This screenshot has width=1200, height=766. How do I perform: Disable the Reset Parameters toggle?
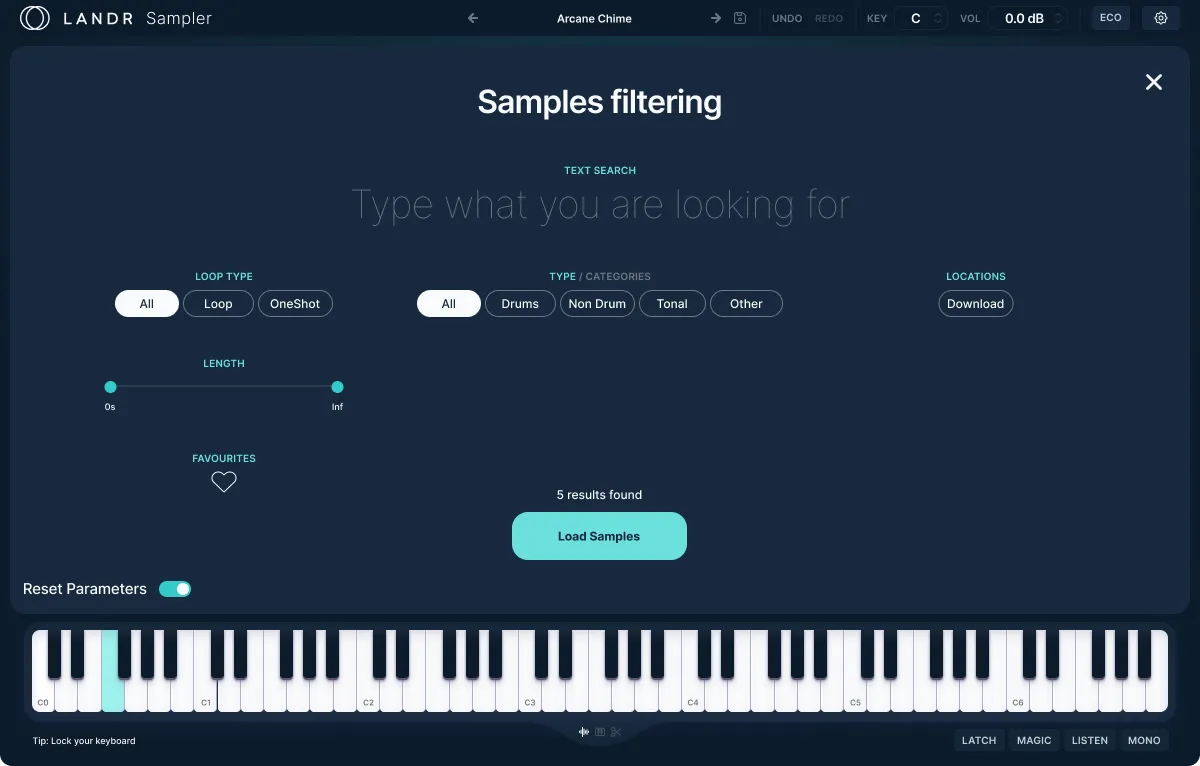tap(175, 589)
